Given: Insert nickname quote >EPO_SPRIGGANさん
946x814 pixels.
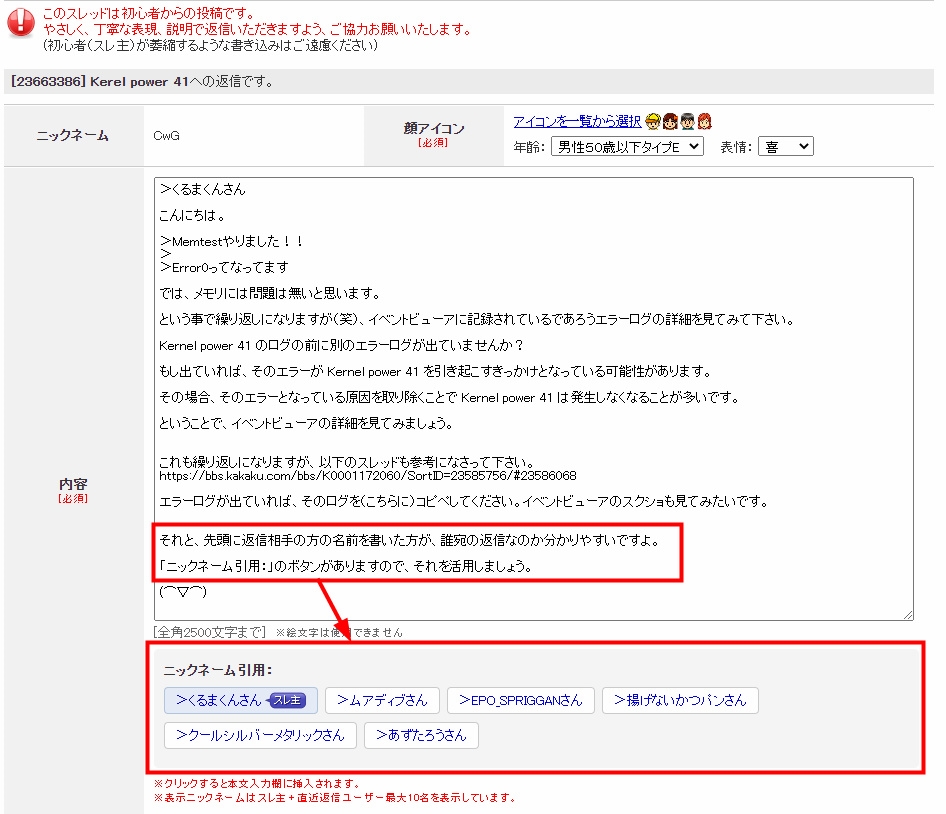Looking at the screenshot, I should [x=521, y=701].
